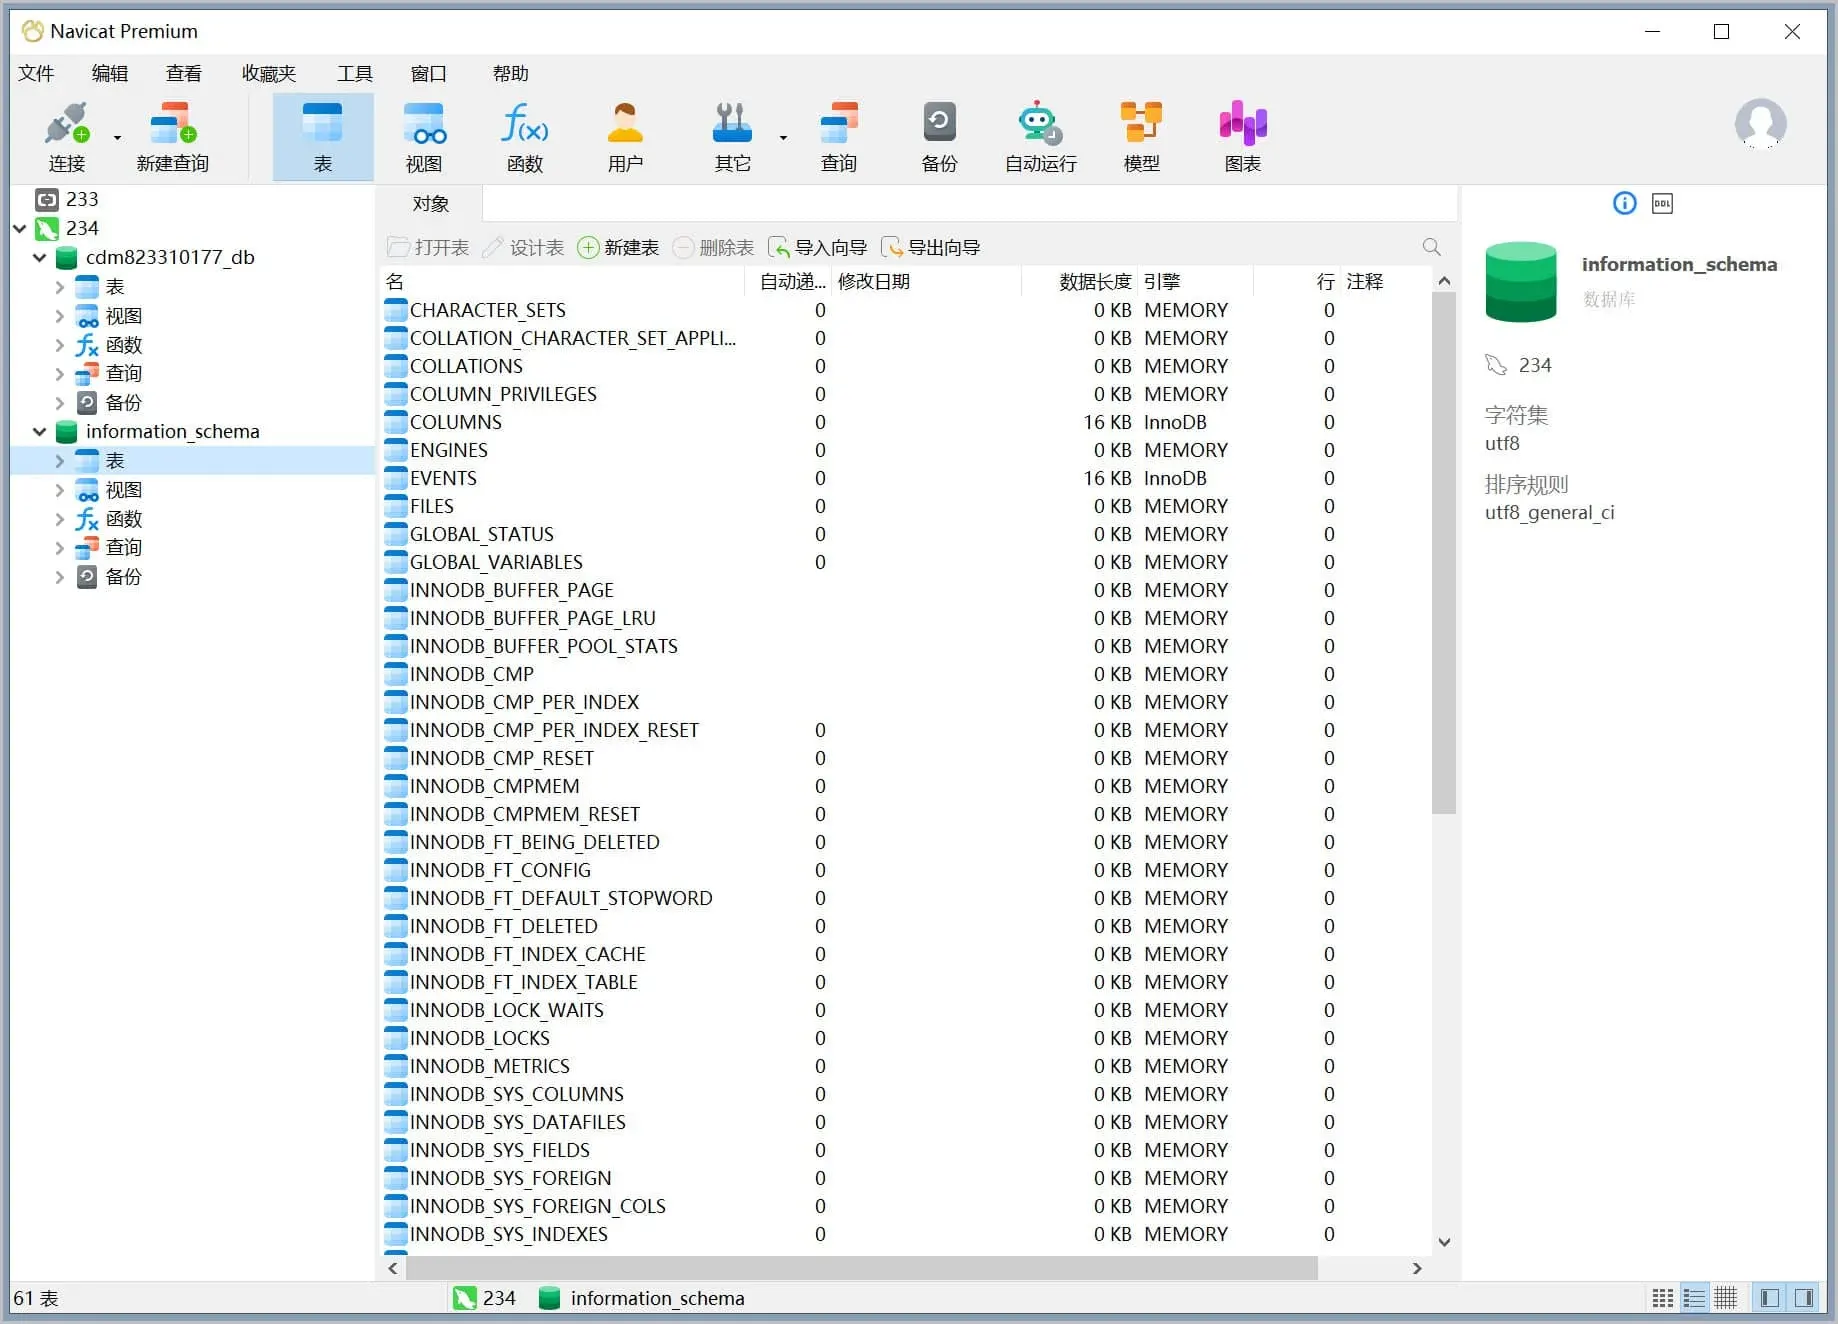Viewport: 1838px width, 1324px height.
Task: Click the 视图 (View) toolbar icon
Action: [x=423, y=137]
